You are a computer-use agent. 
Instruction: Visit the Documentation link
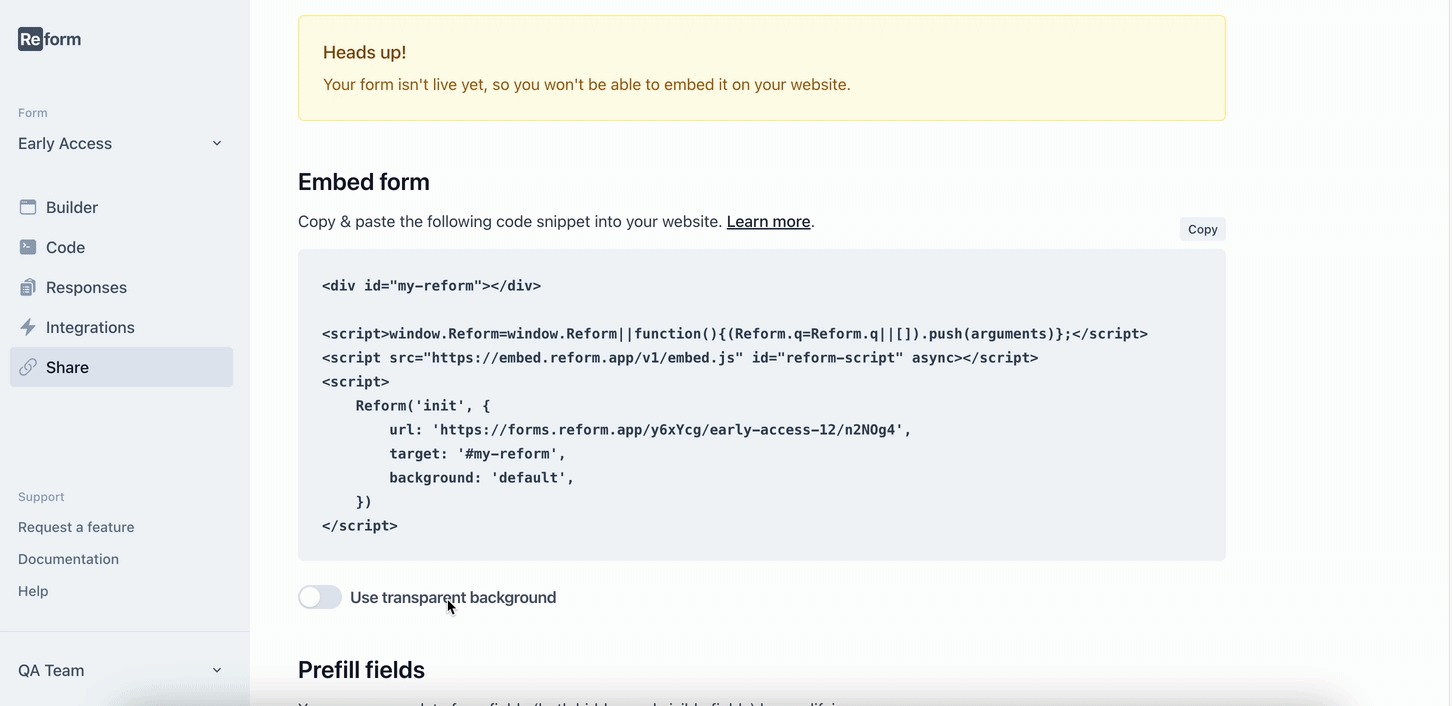68,559
